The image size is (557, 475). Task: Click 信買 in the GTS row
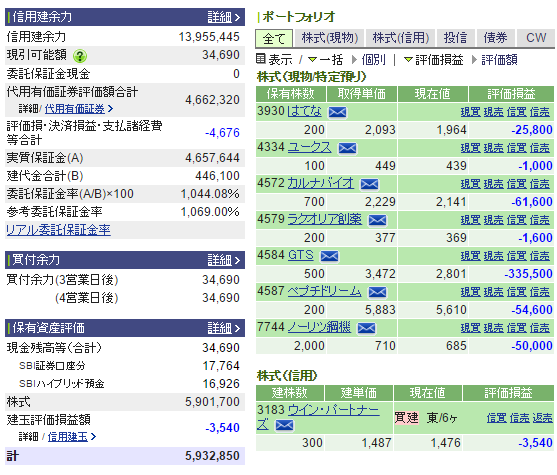(517, 256)
